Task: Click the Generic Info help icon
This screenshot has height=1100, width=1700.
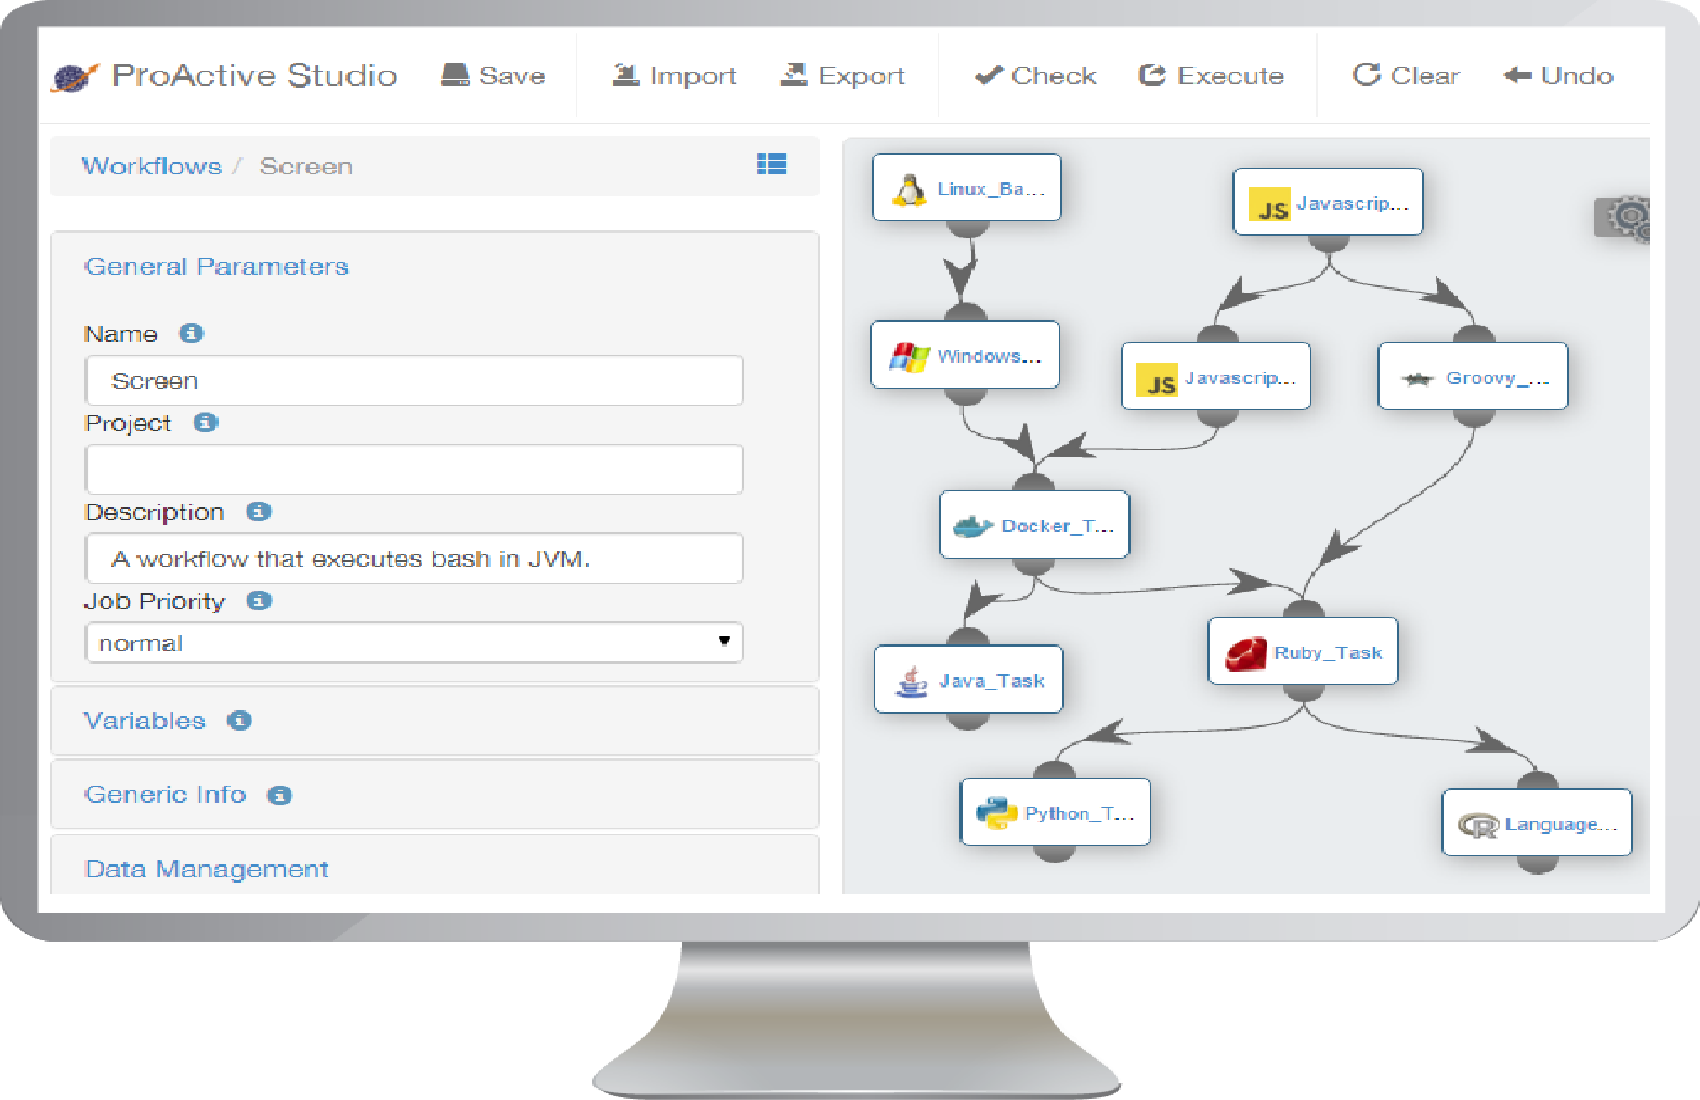Action: [279, 795]
